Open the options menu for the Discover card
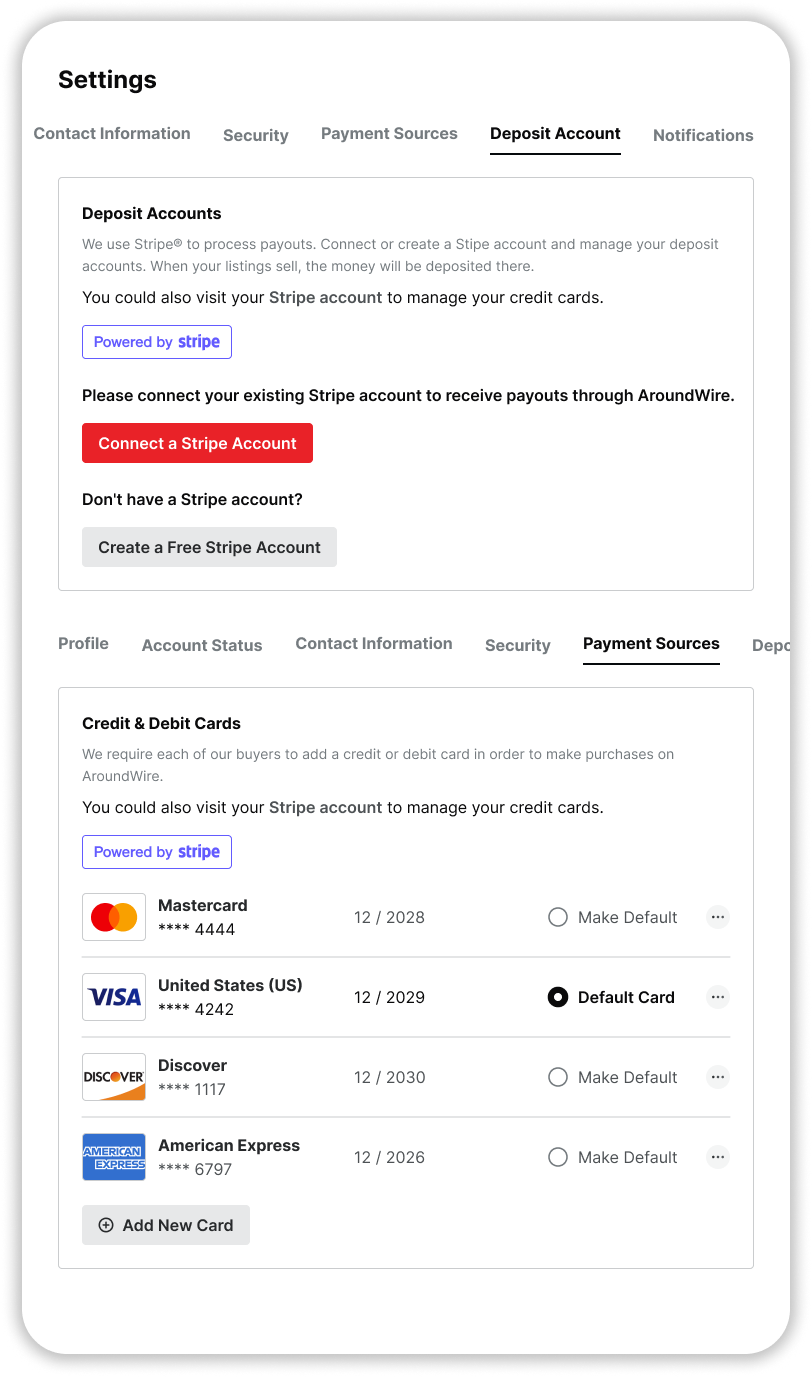This screenshot has height=1377, width=812. [x=717, y=1076]
